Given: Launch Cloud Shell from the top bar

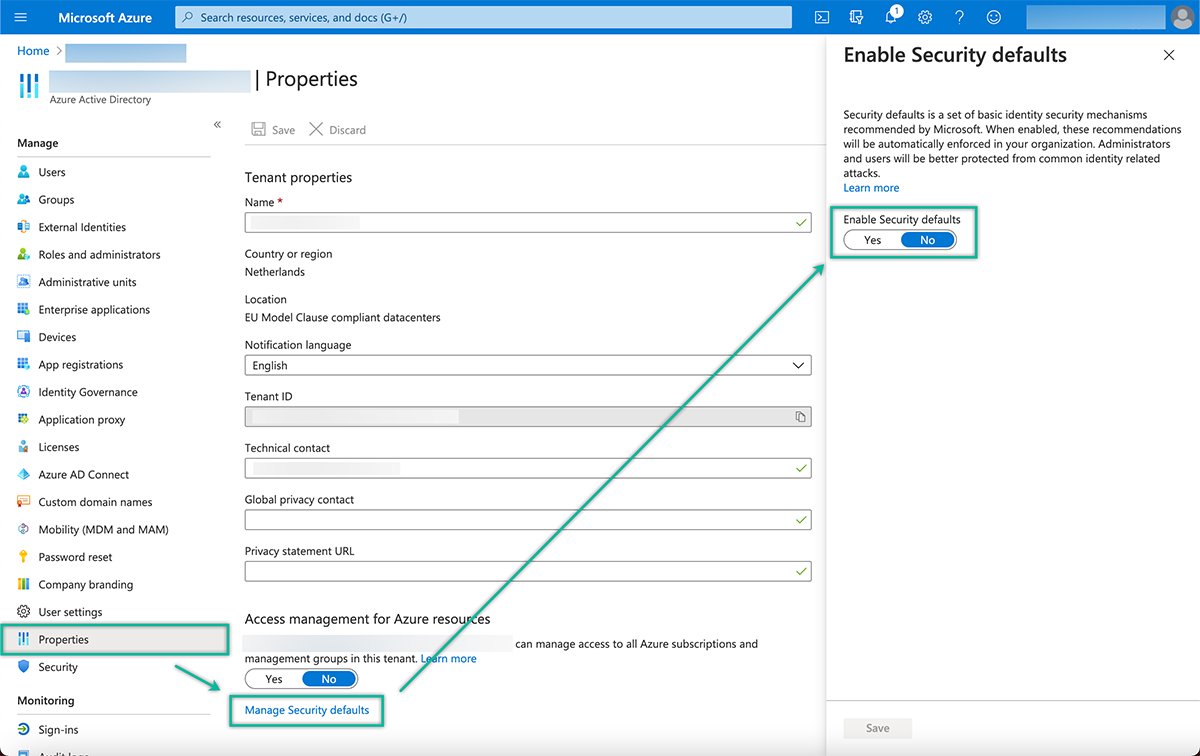Looking at the screenshot, I should pos(821,16).
